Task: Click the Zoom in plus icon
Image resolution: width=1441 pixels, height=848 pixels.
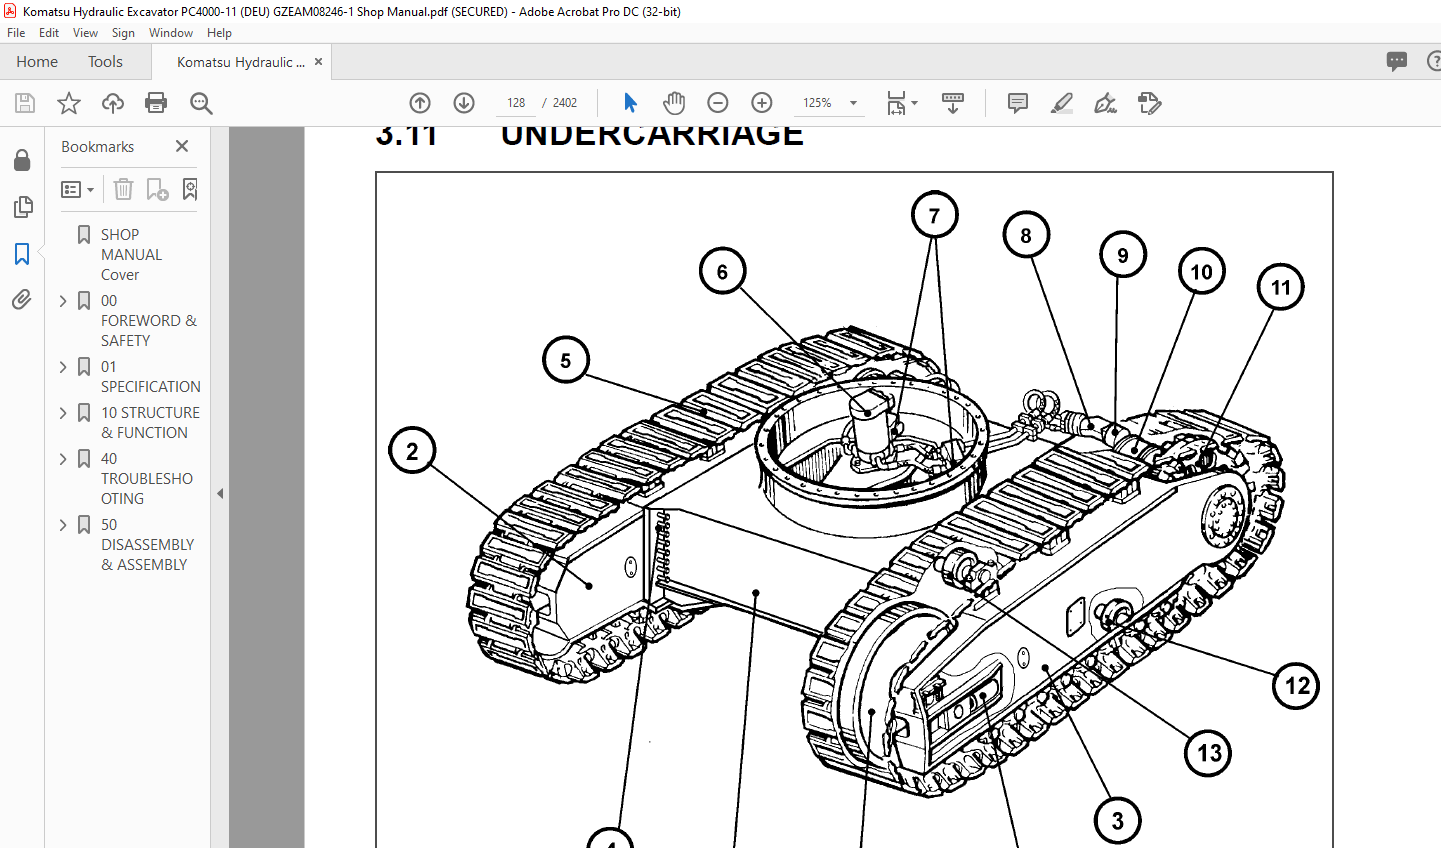Action: 762,103
